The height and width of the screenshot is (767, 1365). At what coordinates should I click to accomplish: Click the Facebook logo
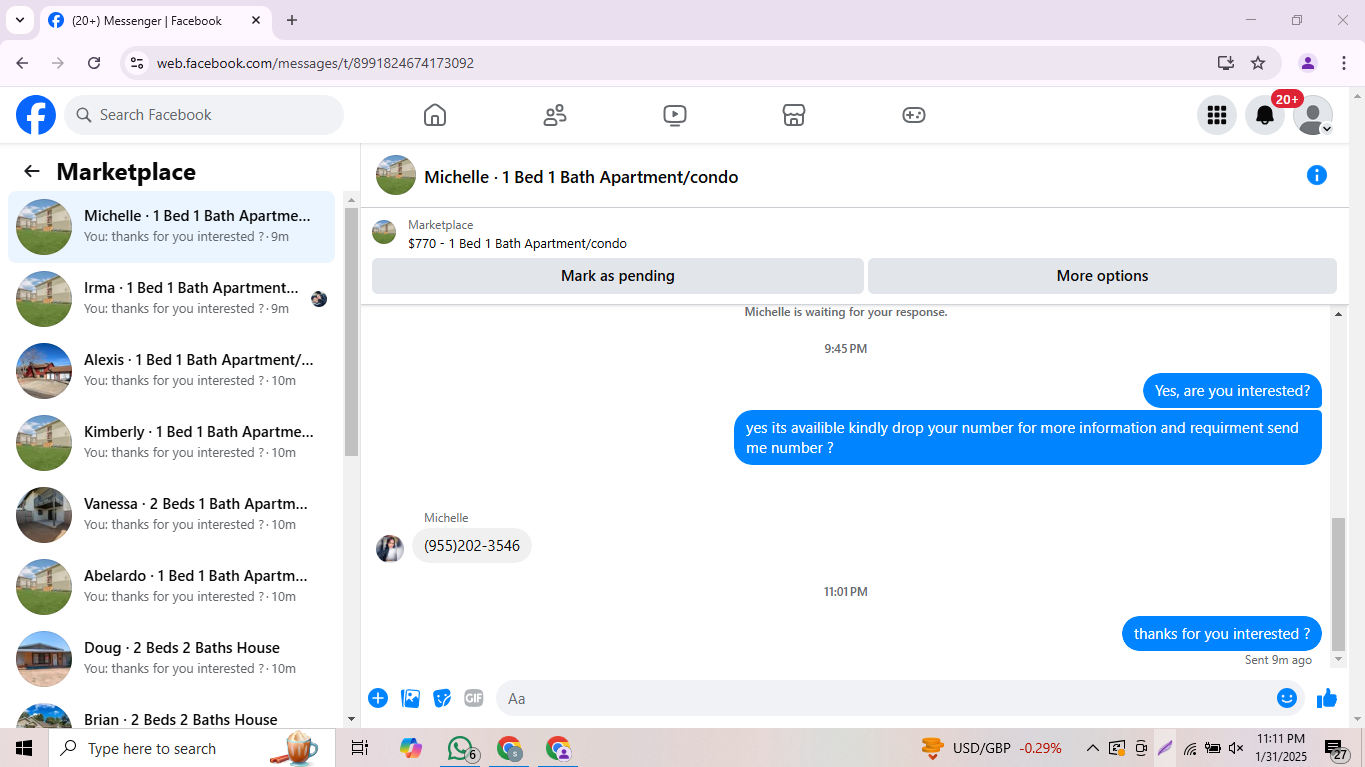[x=36, y=115]
